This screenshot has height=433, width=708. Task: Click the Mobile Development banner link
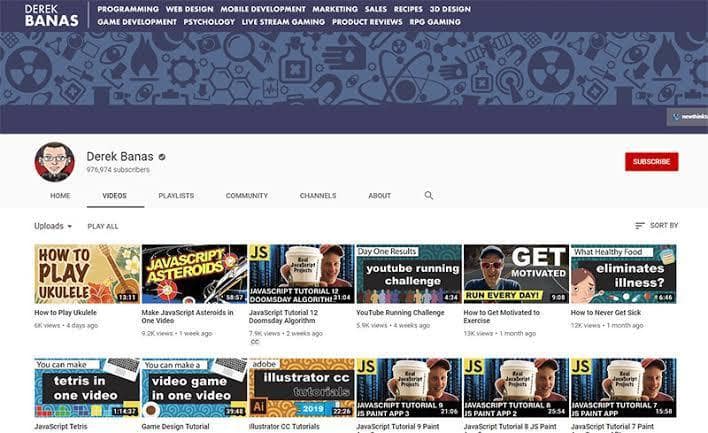(263, 9)
